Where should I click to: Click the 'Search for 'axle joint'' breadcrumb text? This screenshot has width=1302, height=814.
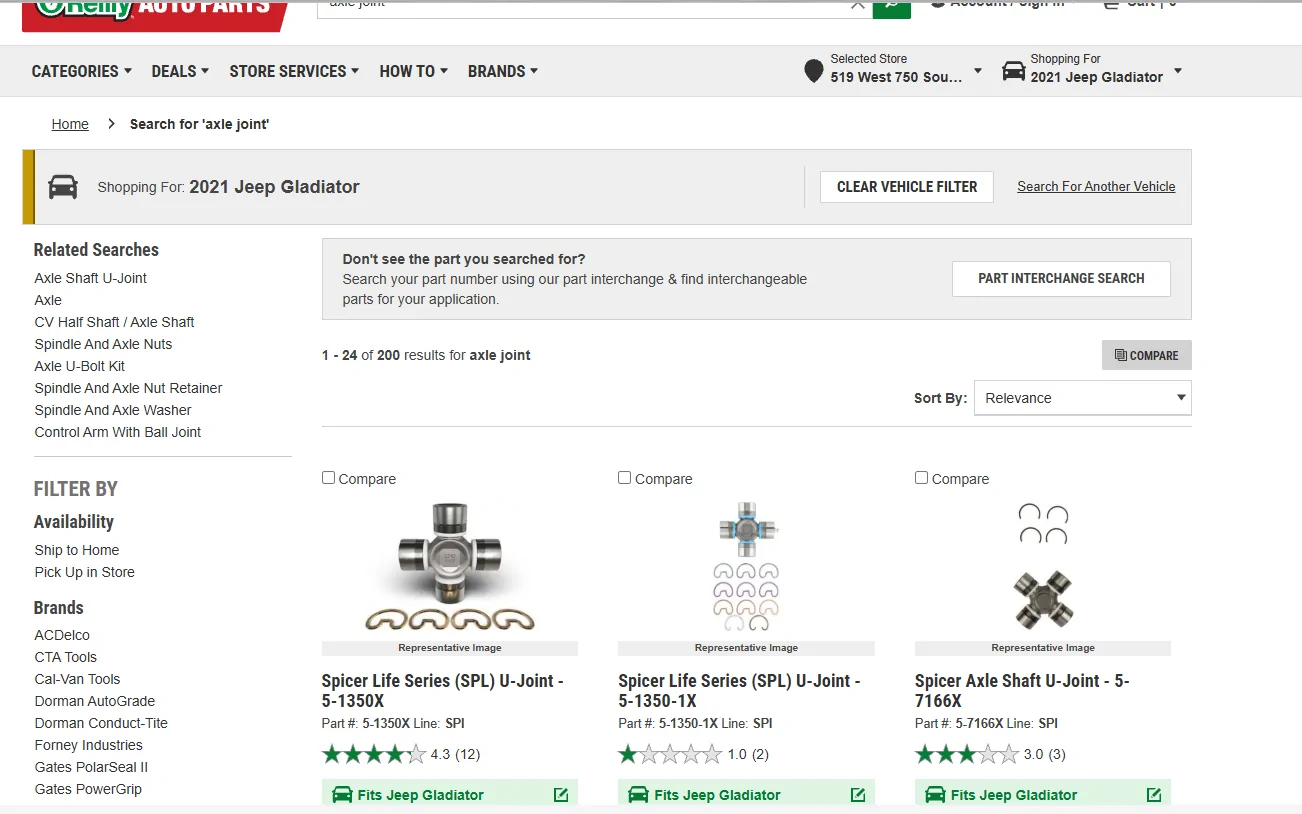click(x=200, y=124)
